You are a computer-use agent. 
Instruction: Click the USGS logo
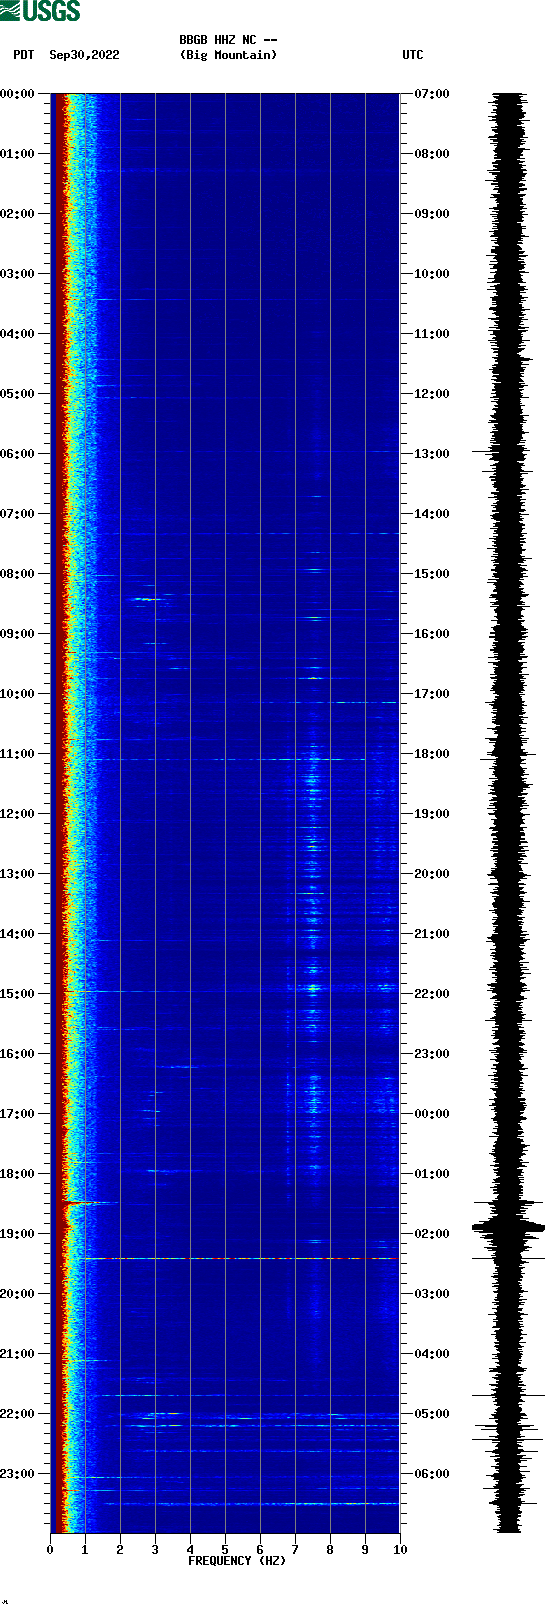tap(40, 11)
